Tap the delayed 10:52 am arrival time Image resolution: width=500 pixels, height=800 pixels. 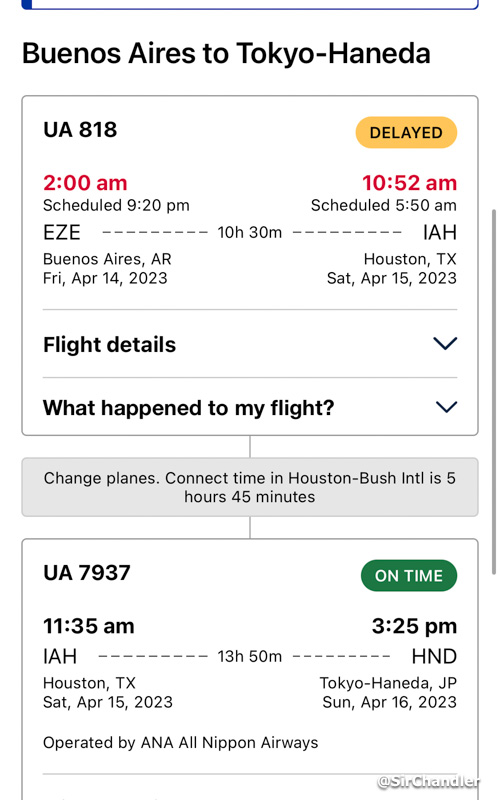click(409, 183)
